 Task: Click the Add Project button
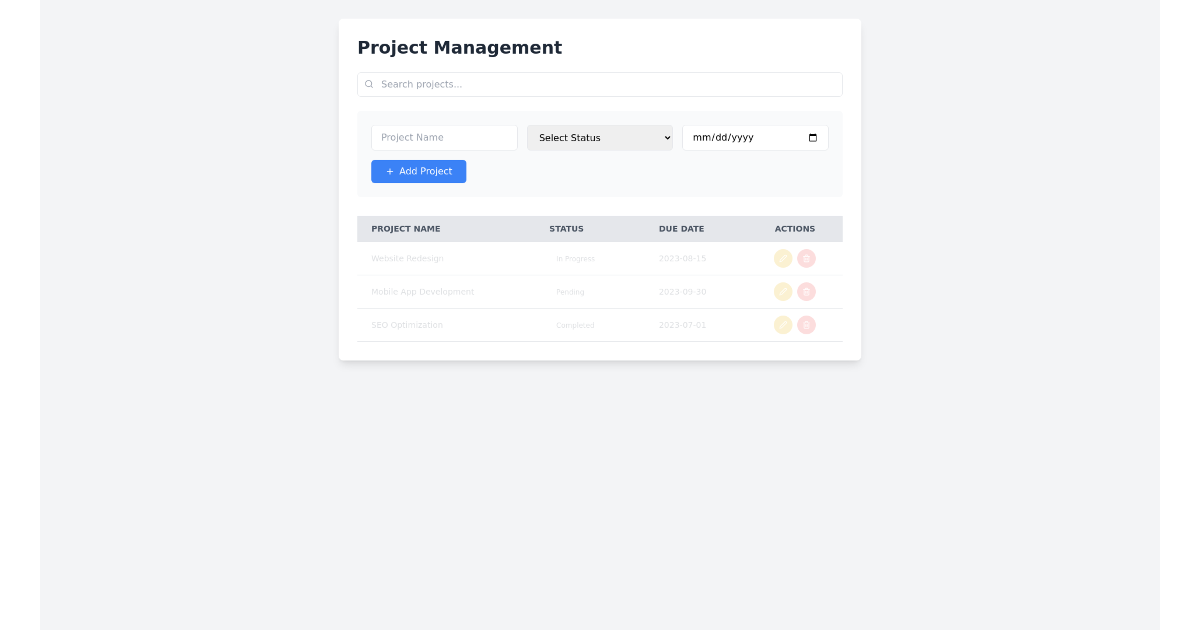[x=418, y=171]
